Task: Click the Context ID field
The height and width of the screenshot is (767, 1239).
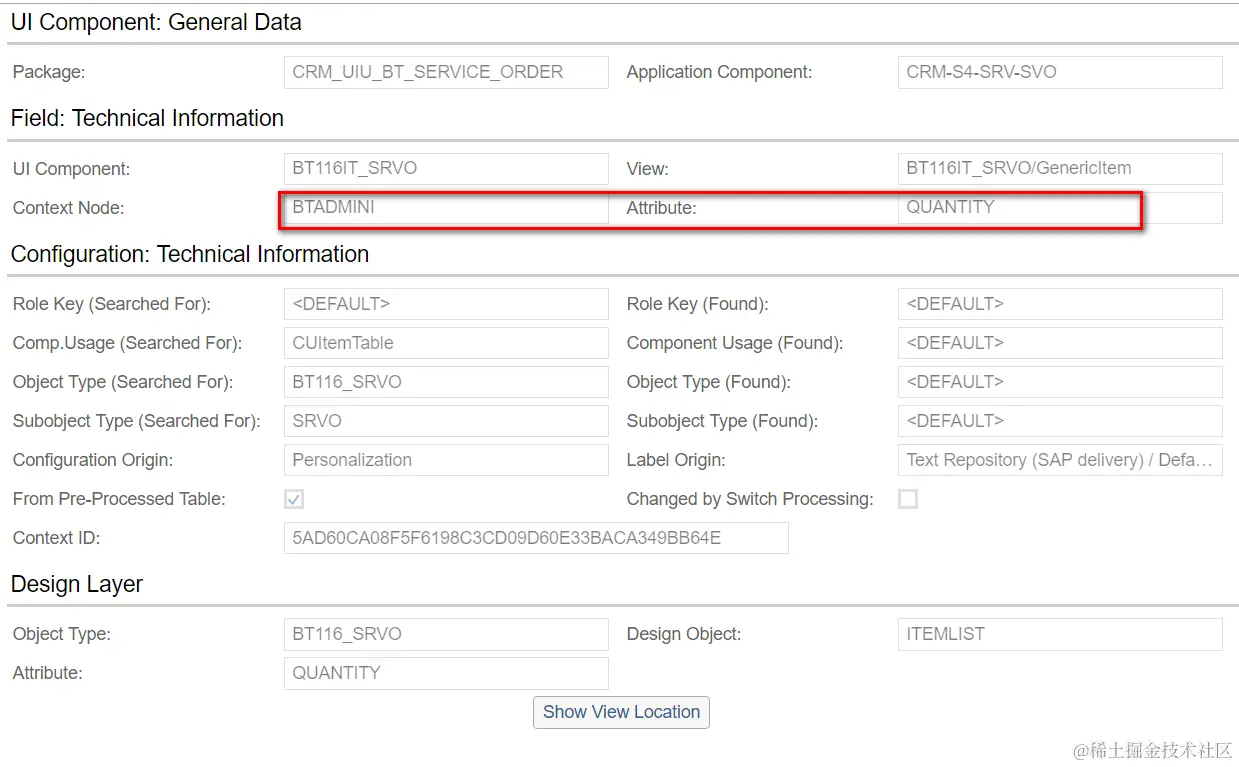Action: [536, 538]
